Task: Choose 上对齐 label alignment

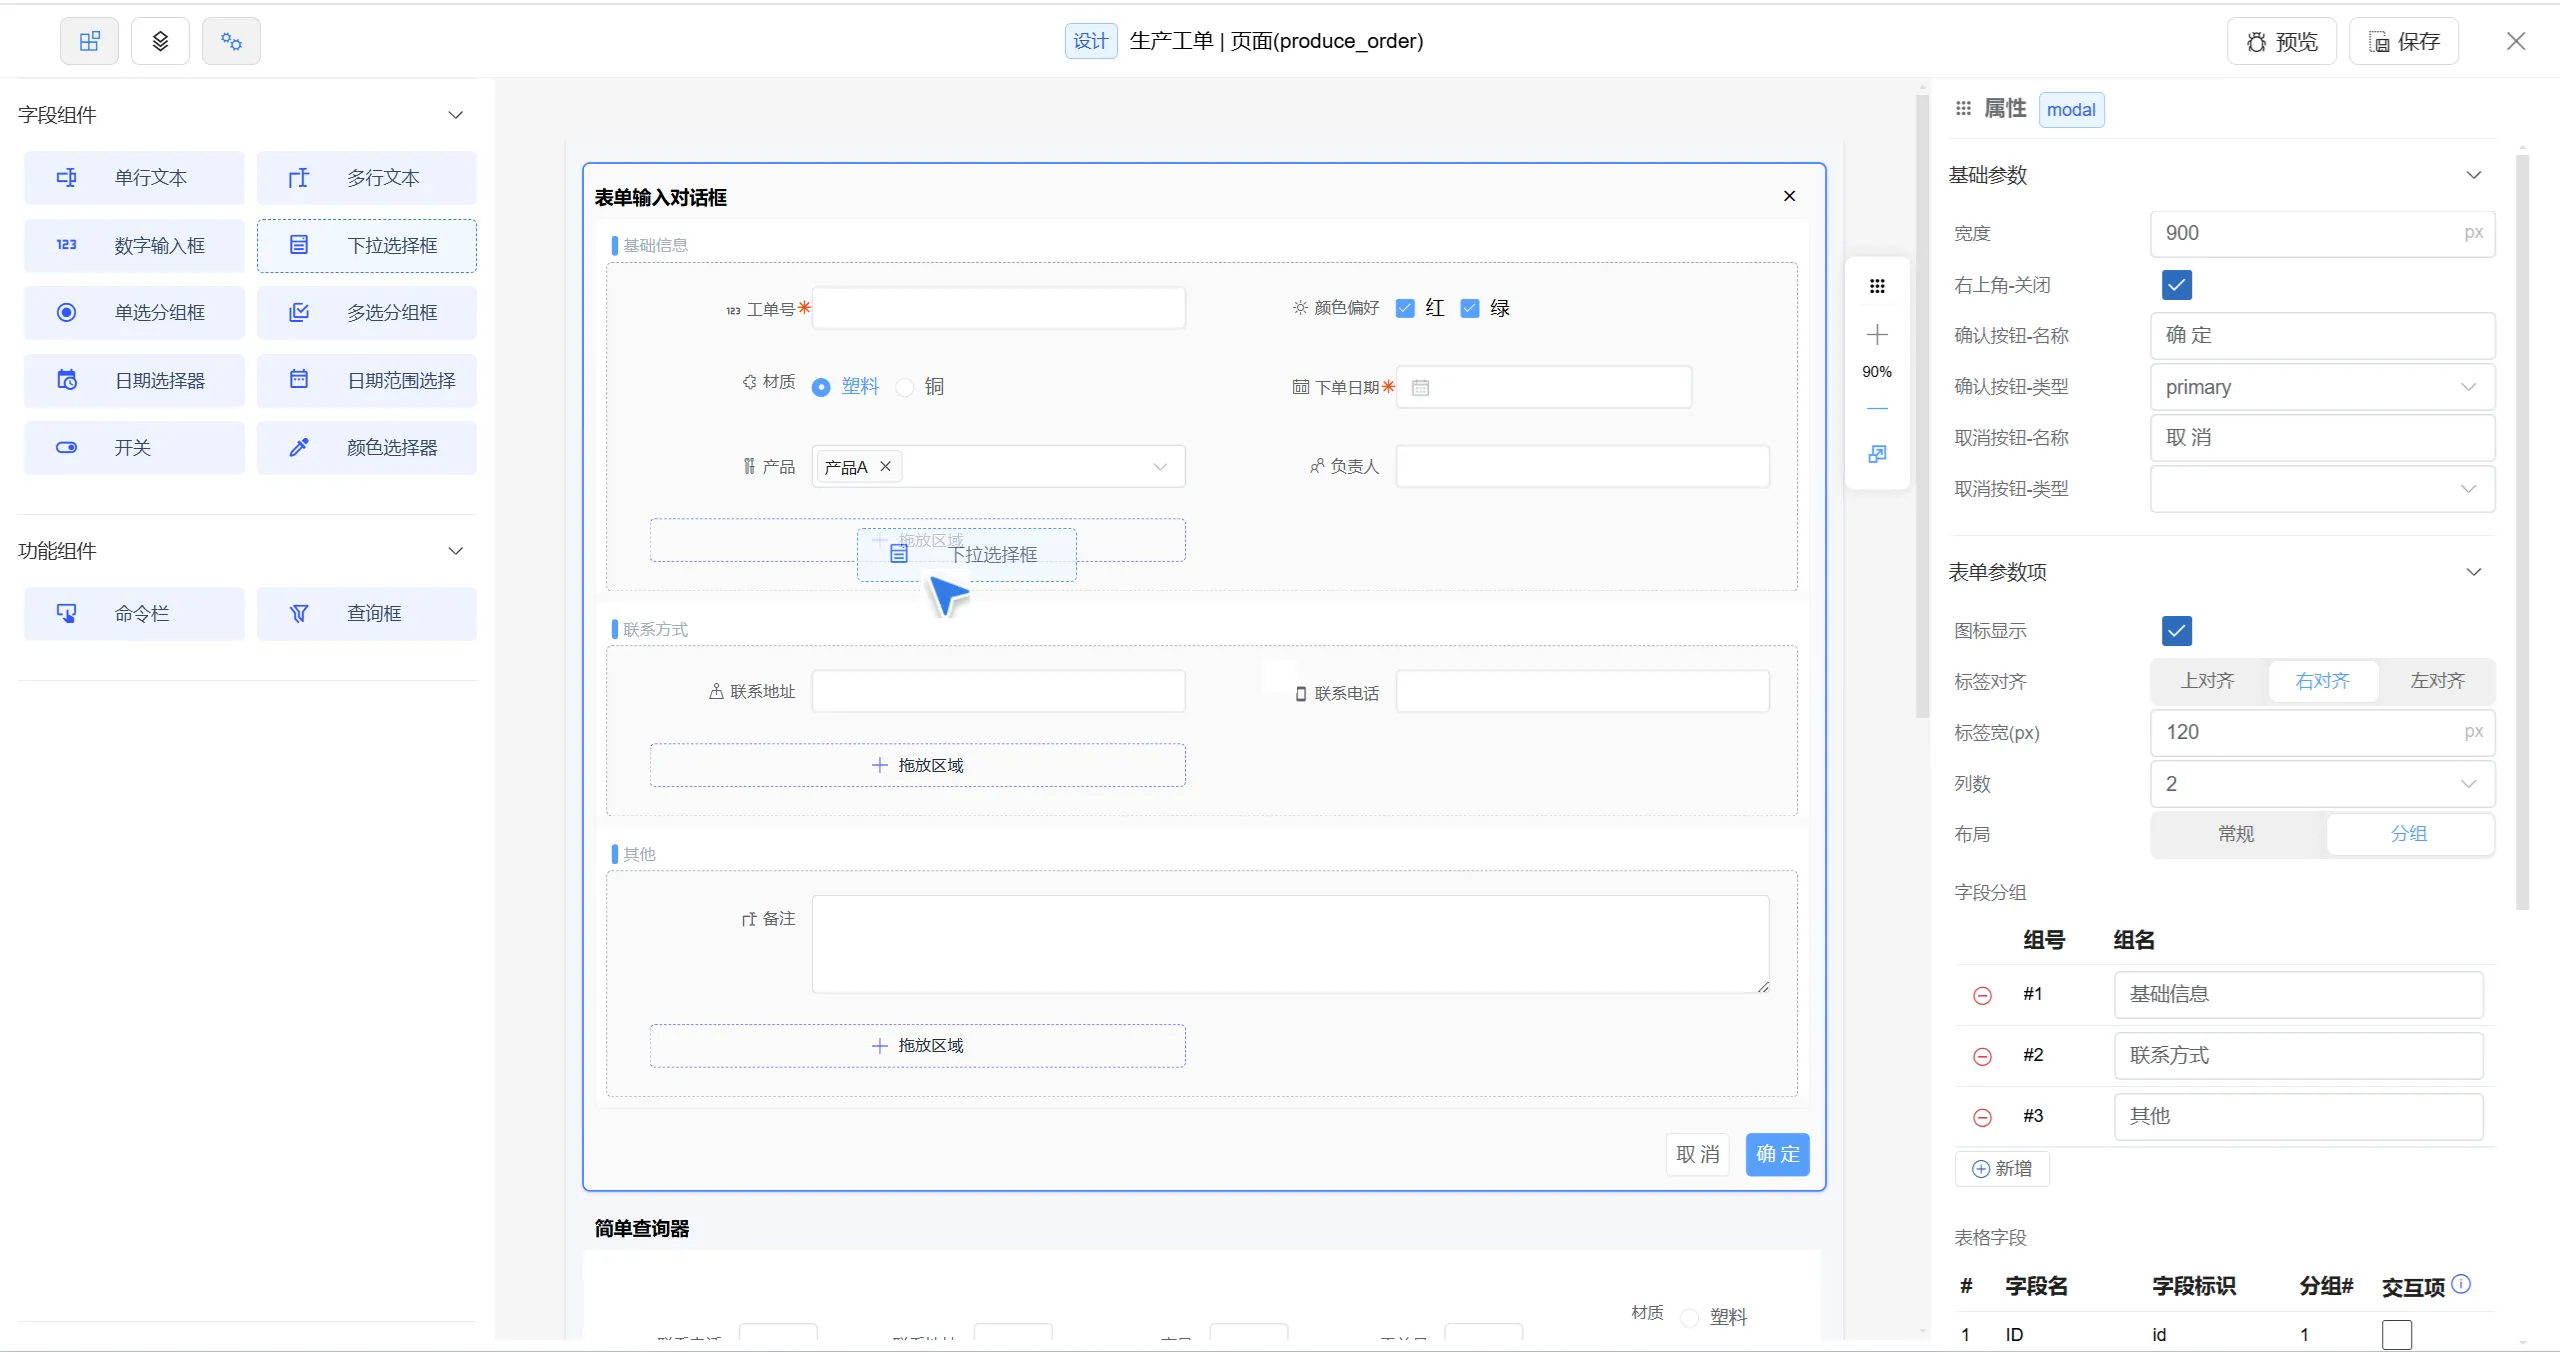Action: pos(2208,681)
